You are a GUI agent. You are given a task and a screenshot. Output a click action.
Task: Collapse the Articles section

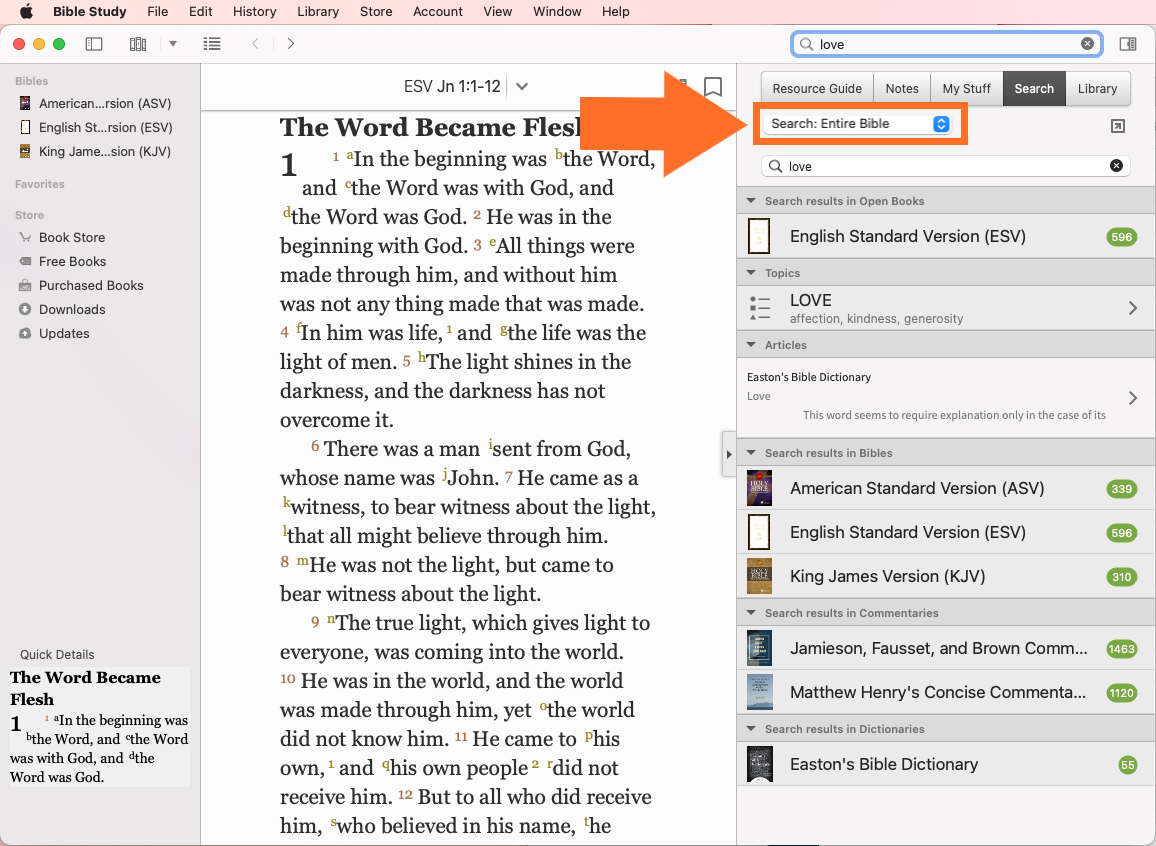(x=751, y=344)
